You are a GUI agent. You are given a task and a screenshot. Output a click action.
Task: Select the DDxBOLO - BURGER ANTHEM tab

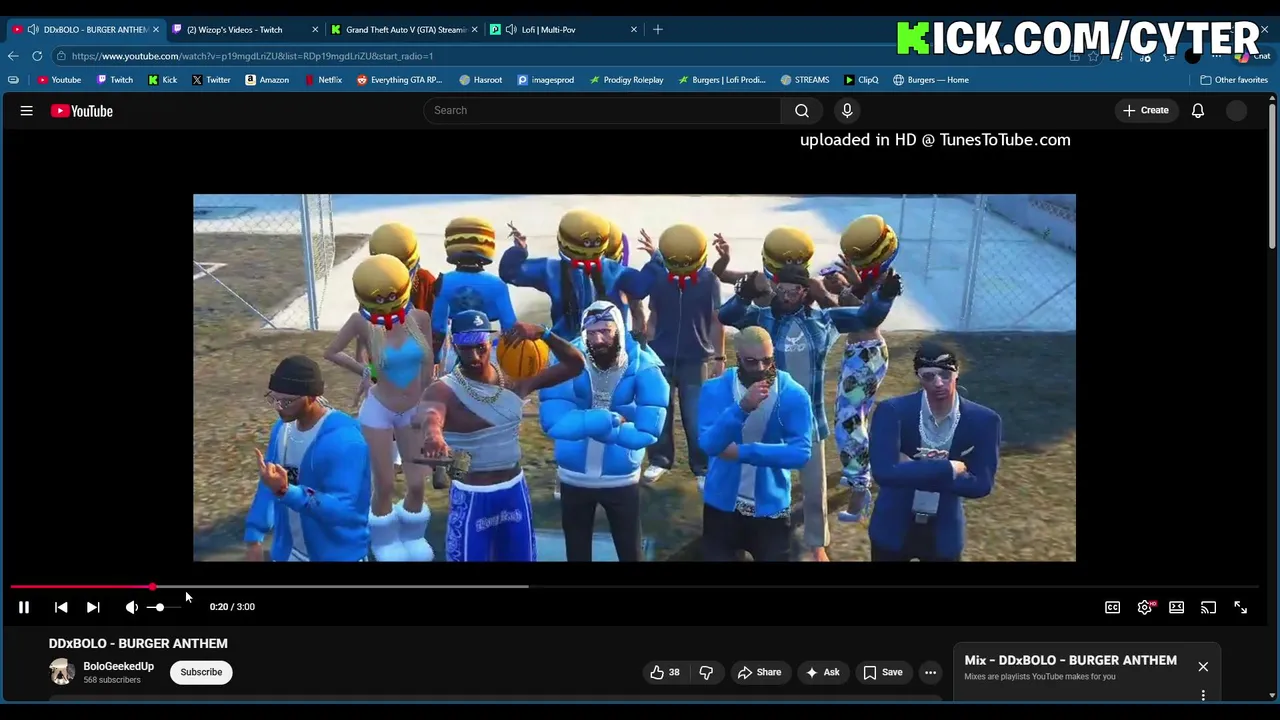[87, 29]
